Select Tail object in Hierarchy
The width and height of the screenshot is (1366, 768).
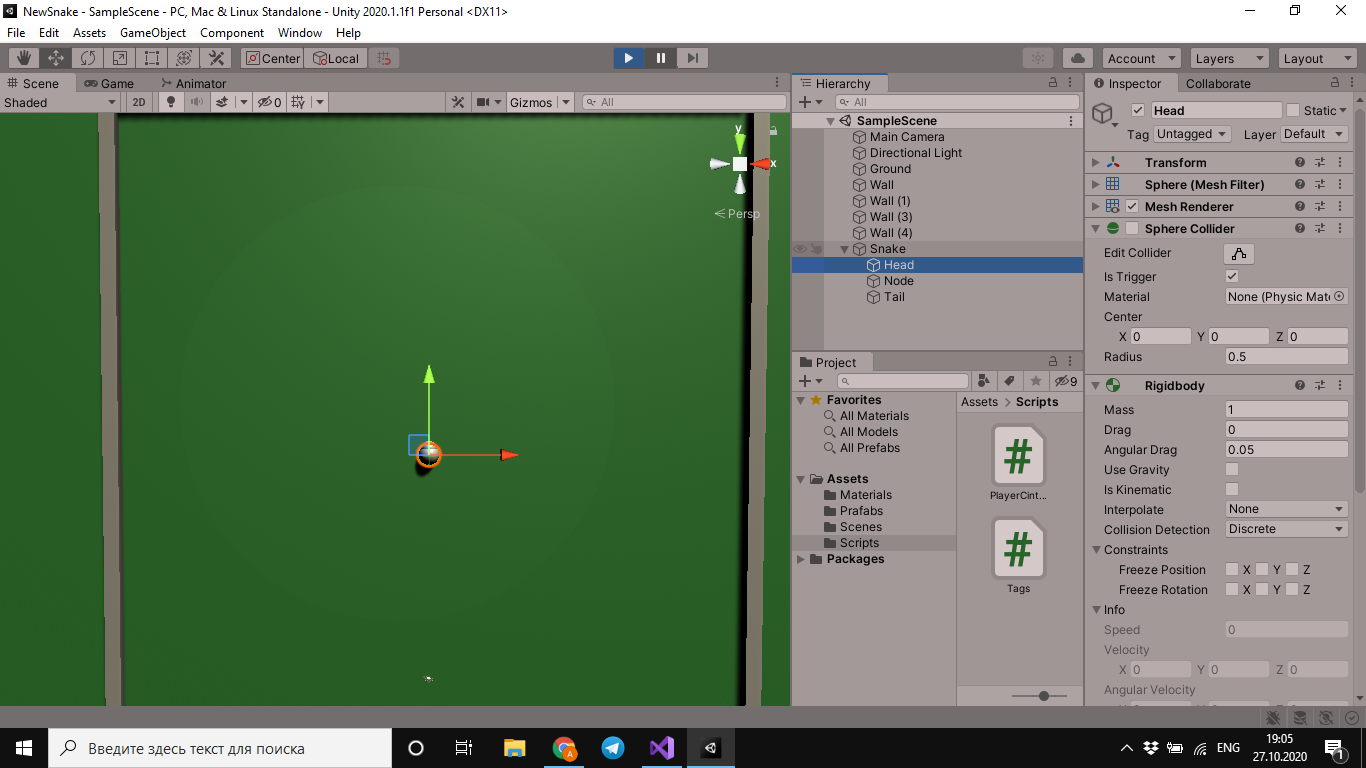coord(894,297)
